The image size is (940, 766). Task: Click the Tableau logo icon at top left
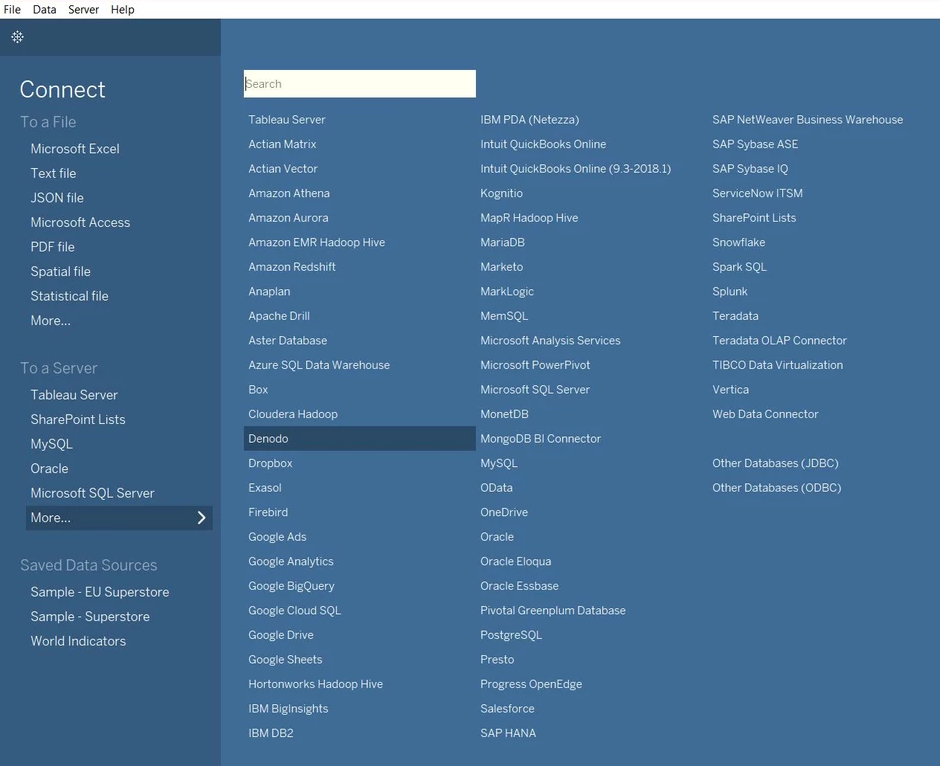tap(17, 37)
